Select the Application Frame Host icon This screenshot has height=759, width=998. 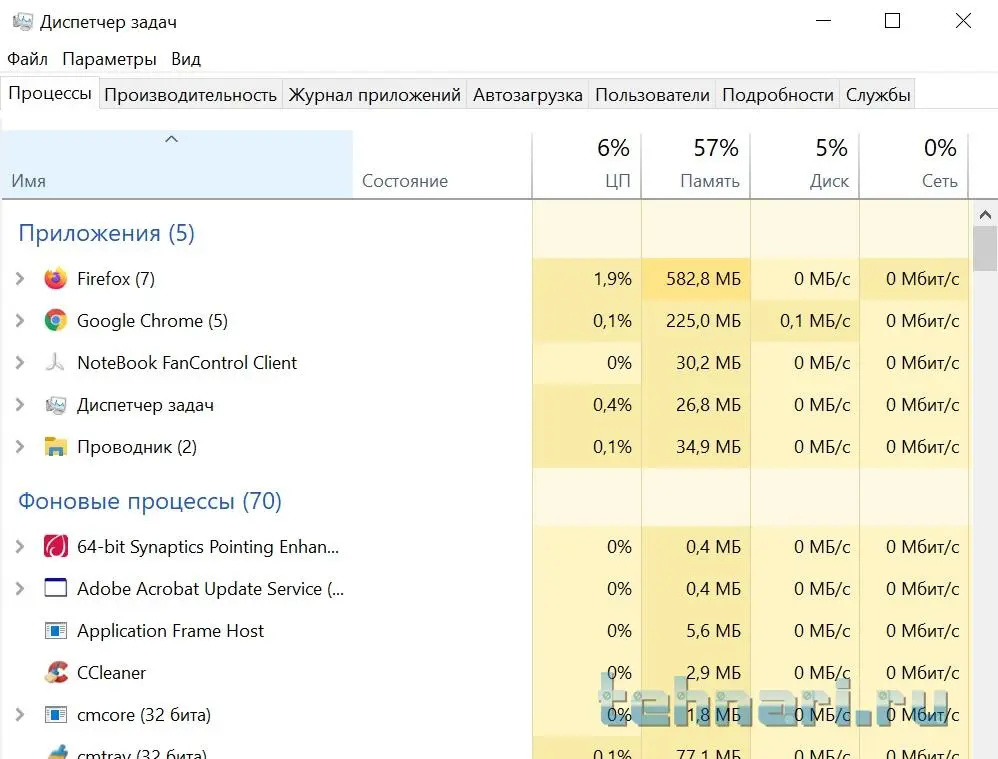click(x=56, y=631)
